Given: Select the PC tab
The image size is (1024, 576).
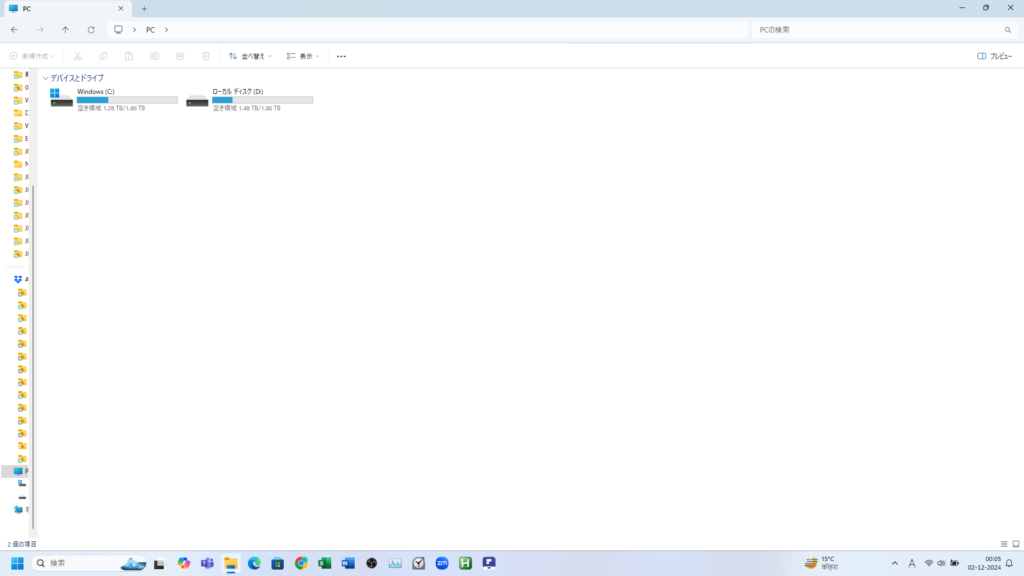Looking at the screenshot, I should coord(60,8).
